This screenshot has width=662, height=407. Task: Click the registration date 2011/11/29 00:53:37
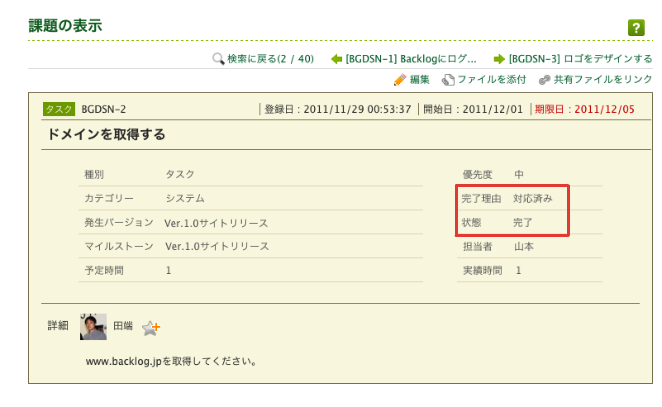357,109
